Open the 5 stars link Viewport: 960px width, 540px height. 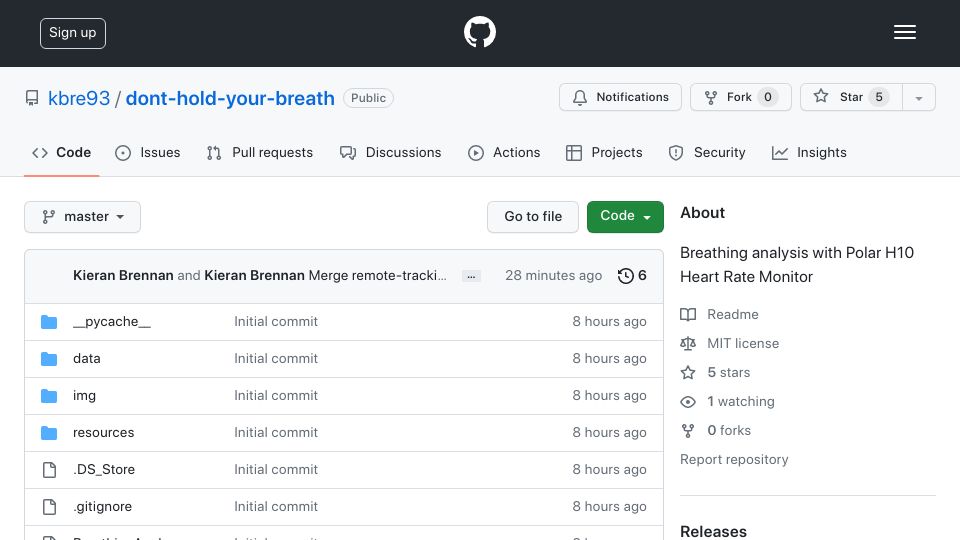[729, 372]
